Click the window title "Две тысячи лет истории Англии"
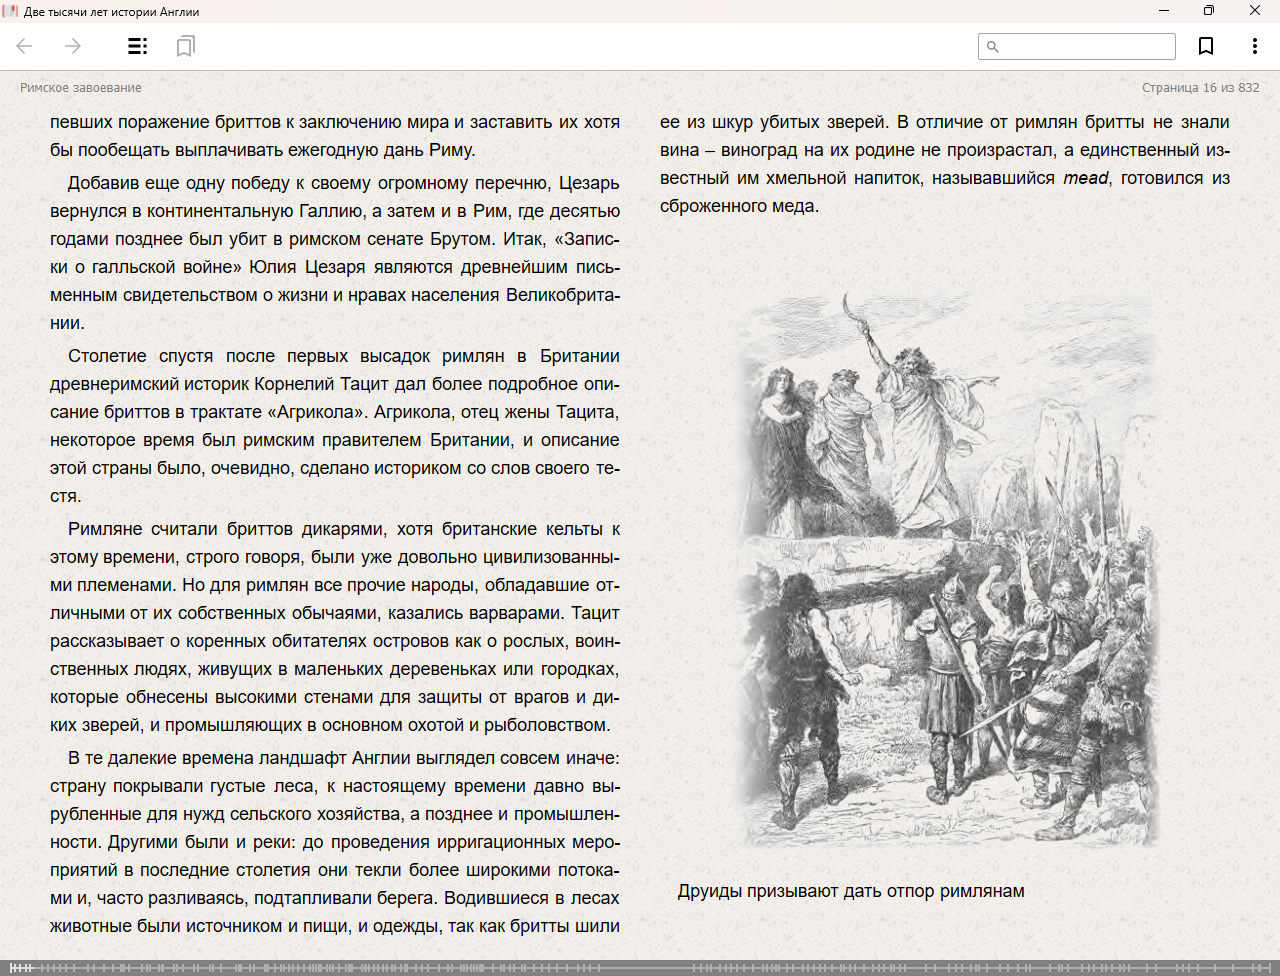Viewport: 1280px width, 976px height. (111, 12)
